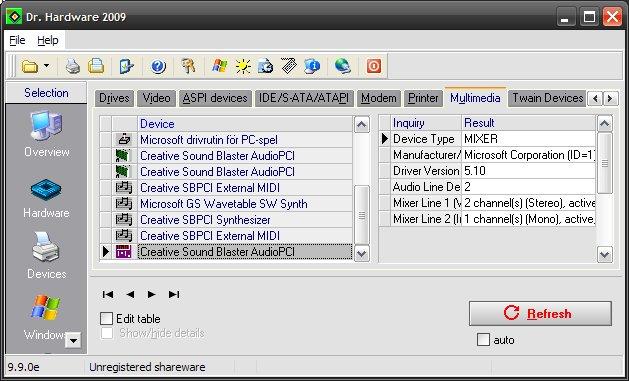629x381 pixels.
Task: Click the keys registration icon
Action: 188,66
